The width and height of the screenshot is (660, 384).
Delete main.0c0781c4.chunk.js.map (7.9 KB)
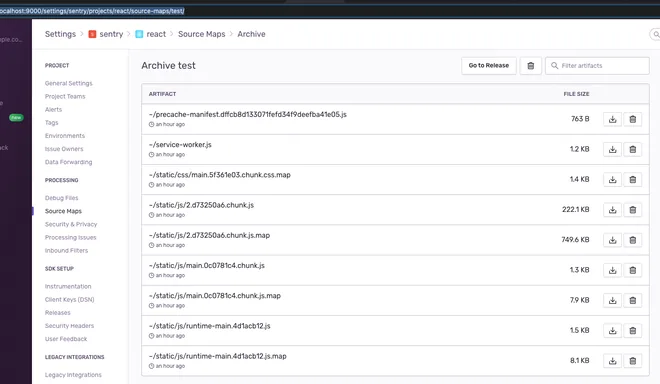(x=633, y=300)
